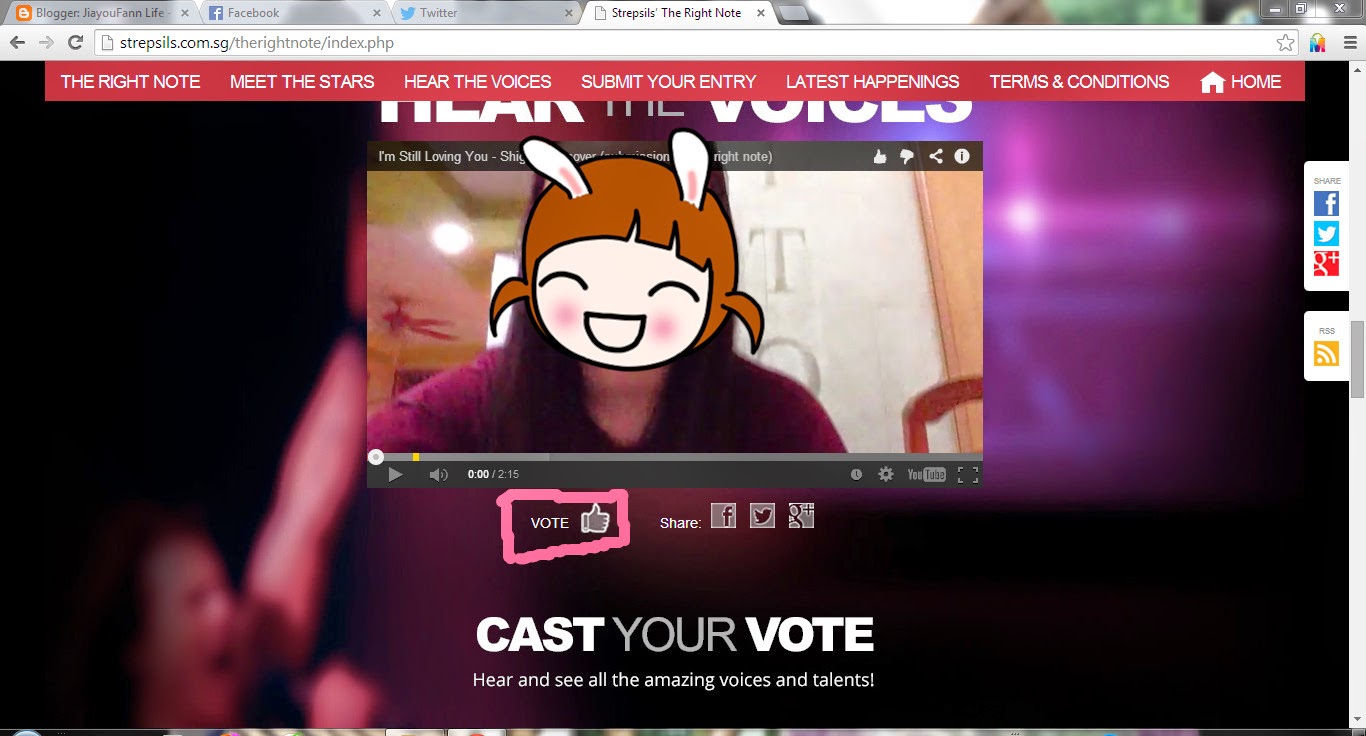Open the video player settings gear

885,474
